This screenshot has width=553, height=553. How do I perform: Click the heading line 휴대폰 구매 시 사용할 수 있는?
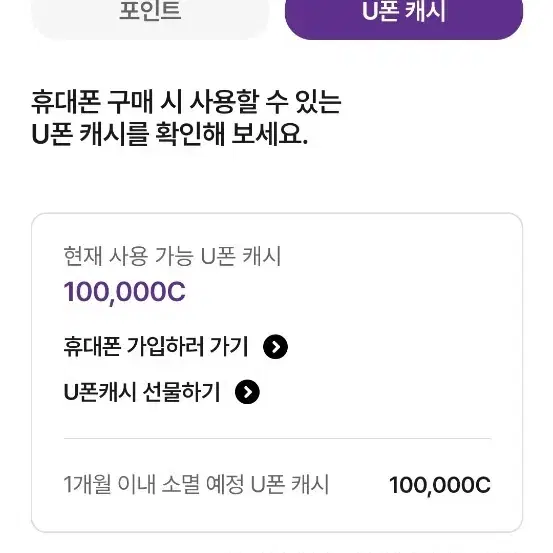[x=186, y=102]
